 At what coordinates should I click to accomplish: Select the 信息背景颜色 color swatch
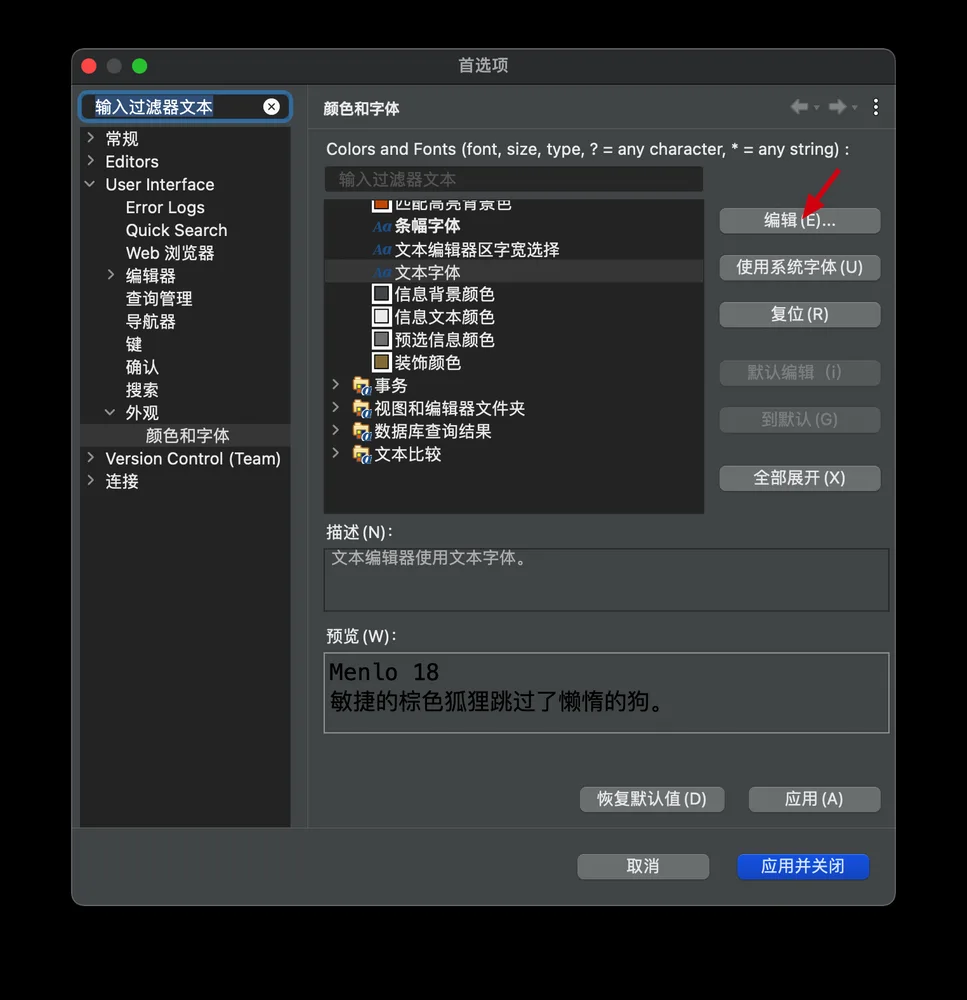tap(381, 294)
